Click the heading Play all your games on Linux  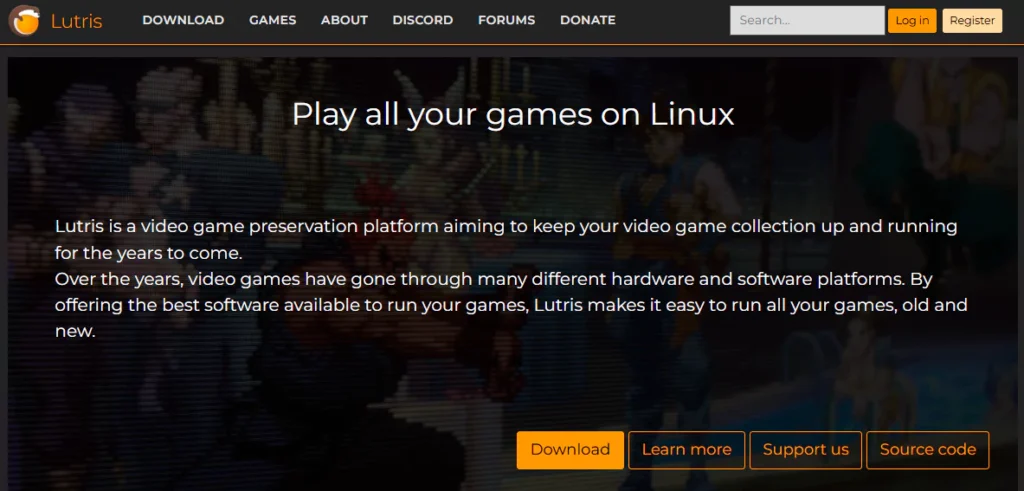point(513,114)
